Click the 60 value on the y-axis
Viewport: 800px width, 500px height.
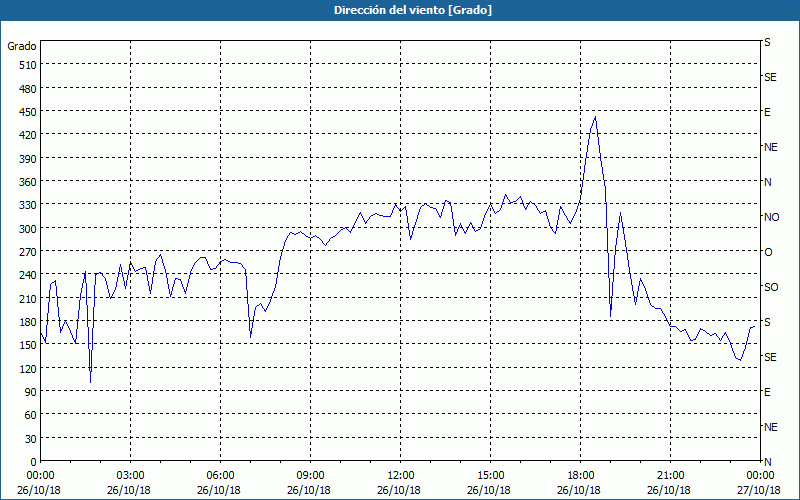click(x=31, y=415)
